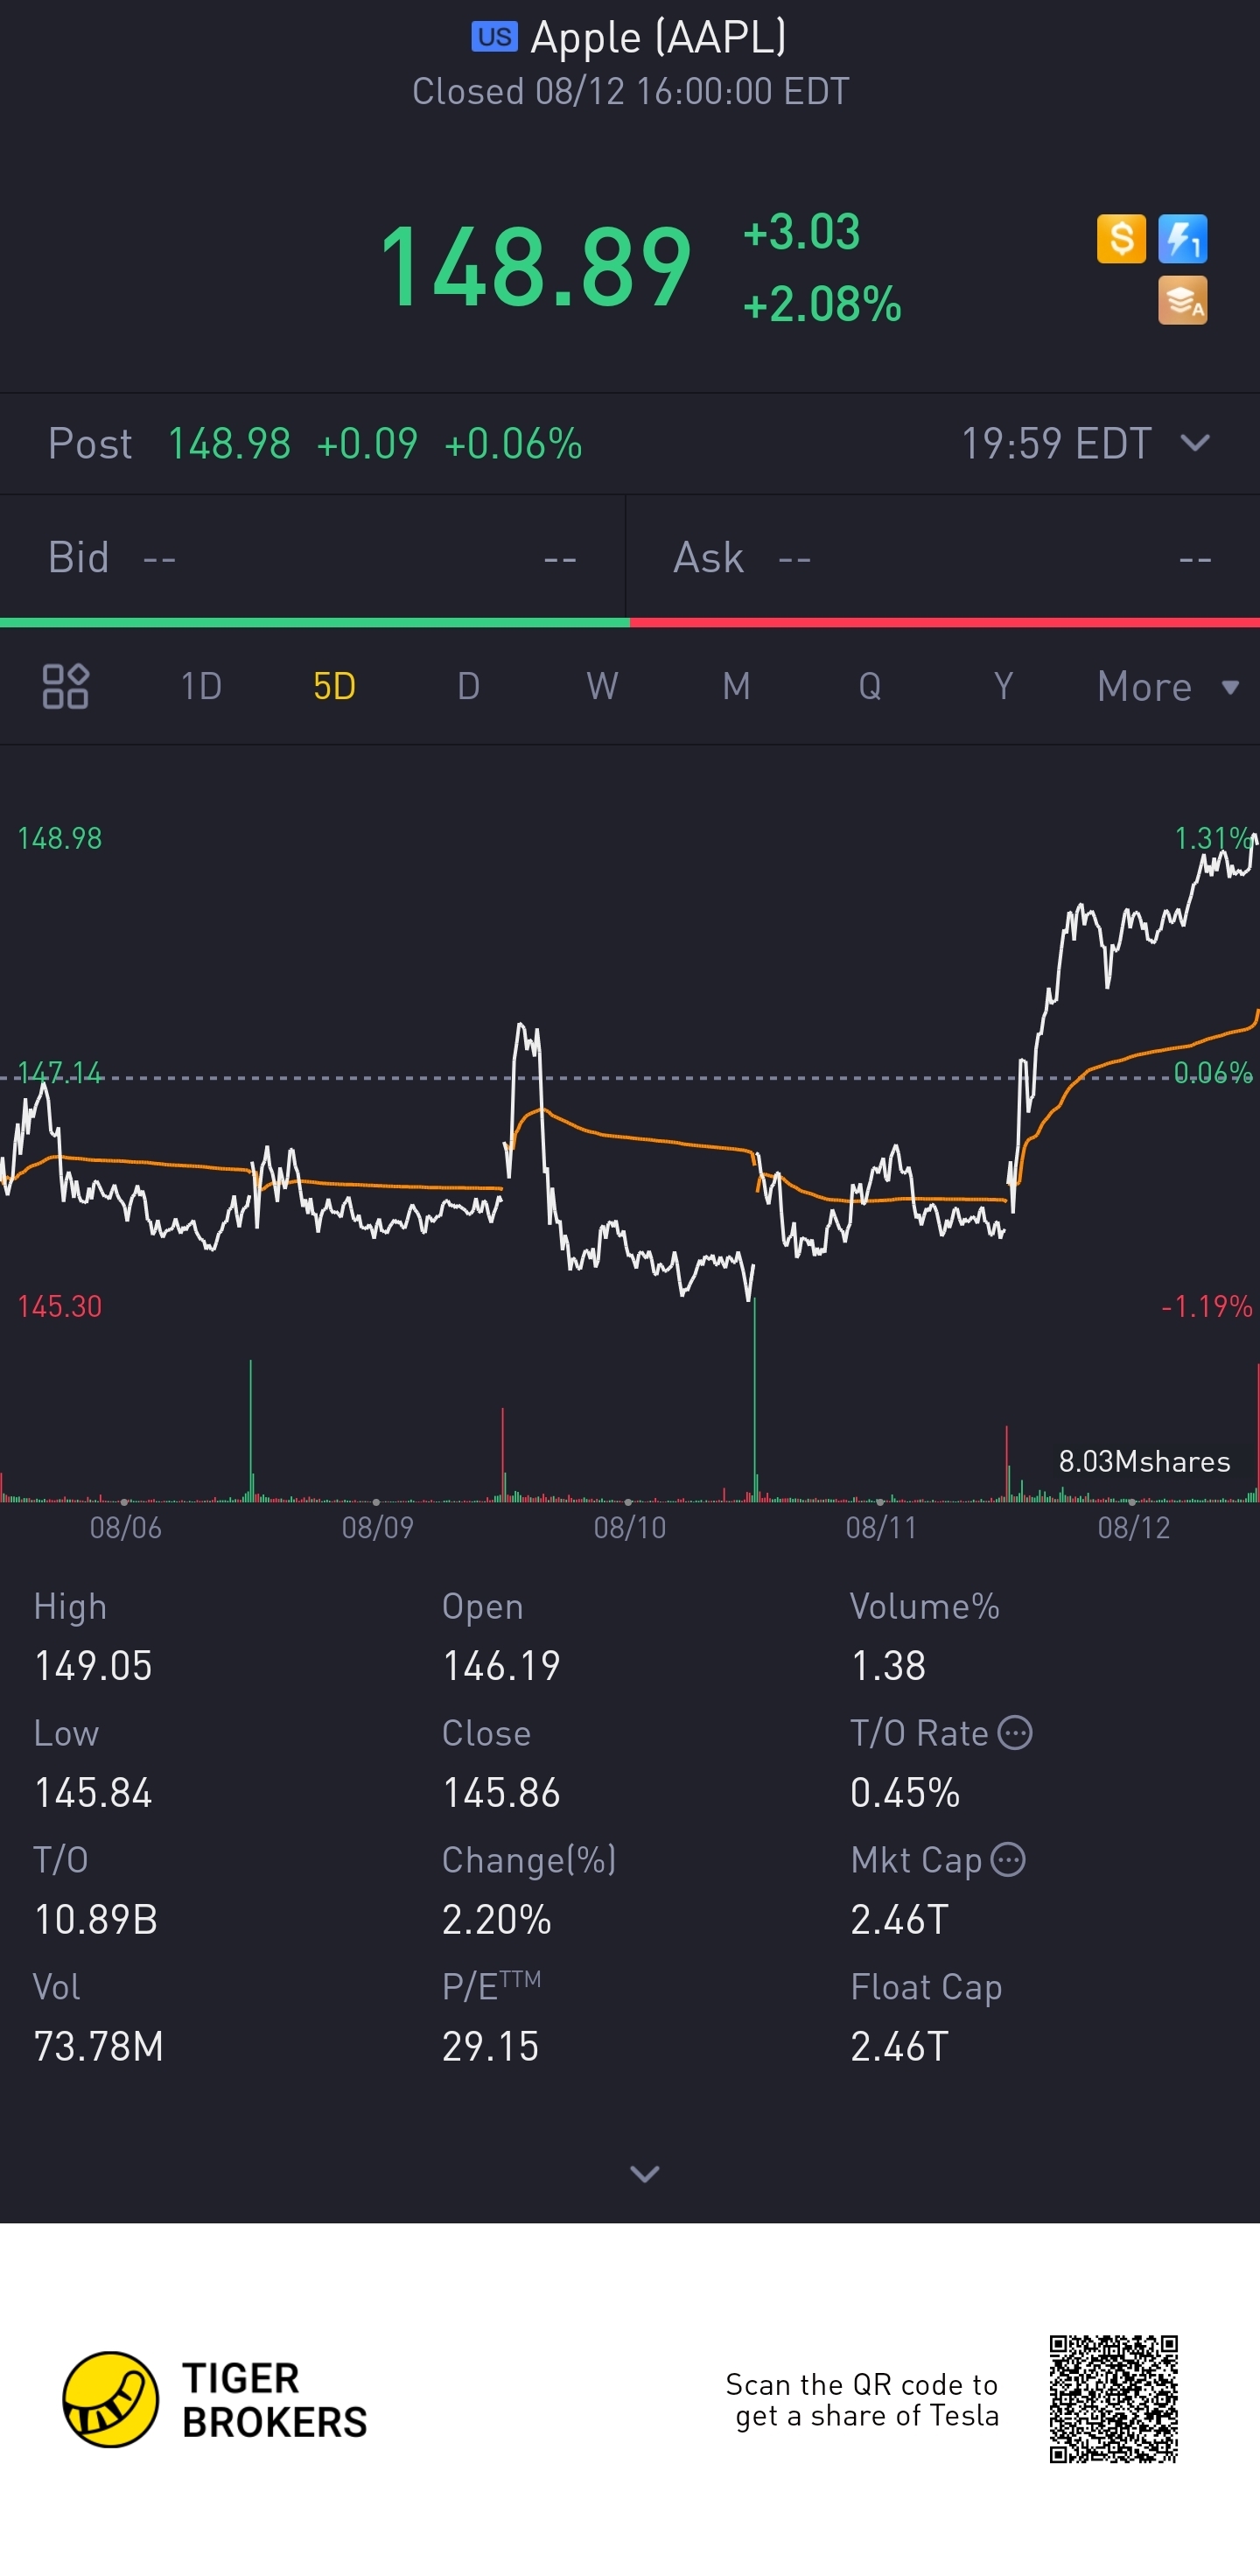The image size is (1260, 2576).
Task: Tap the Volume% value 1.38
Action: [888, 1665]
